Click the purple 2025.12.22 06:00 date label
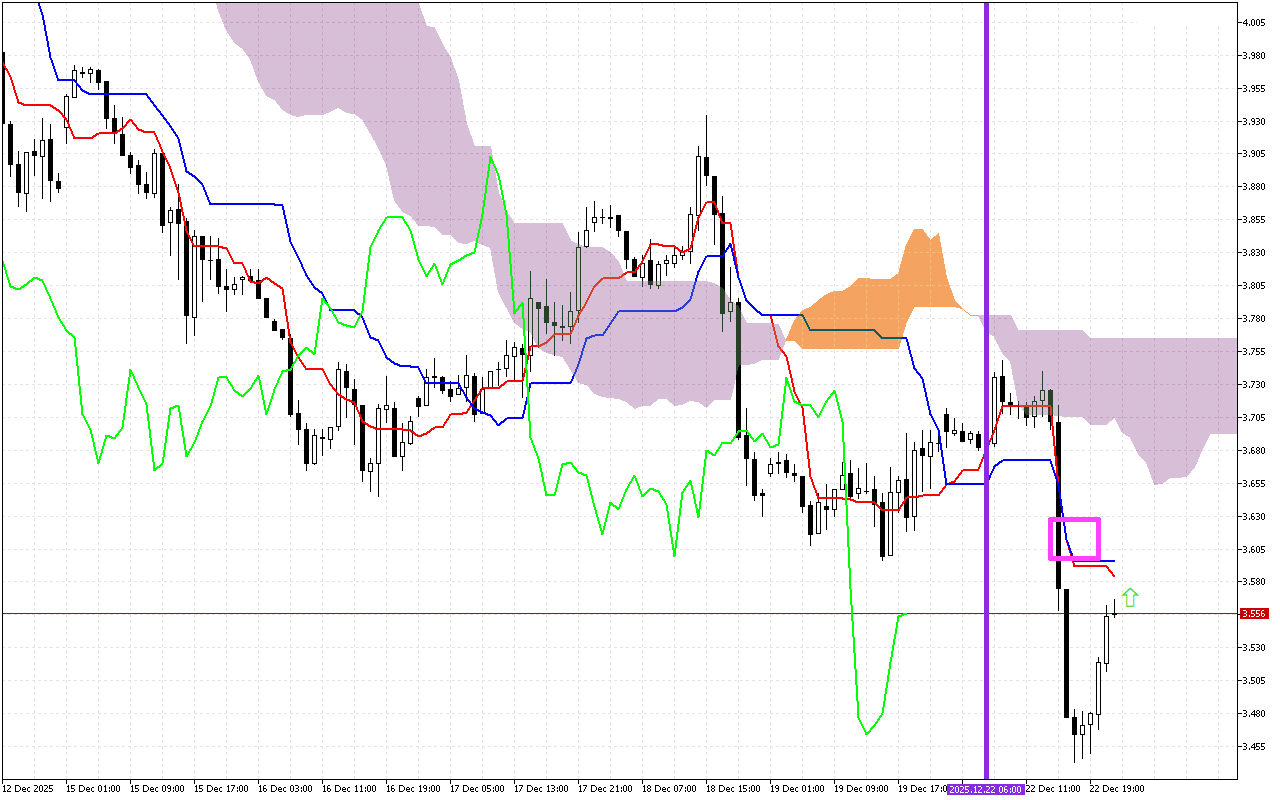 point(985,789)
